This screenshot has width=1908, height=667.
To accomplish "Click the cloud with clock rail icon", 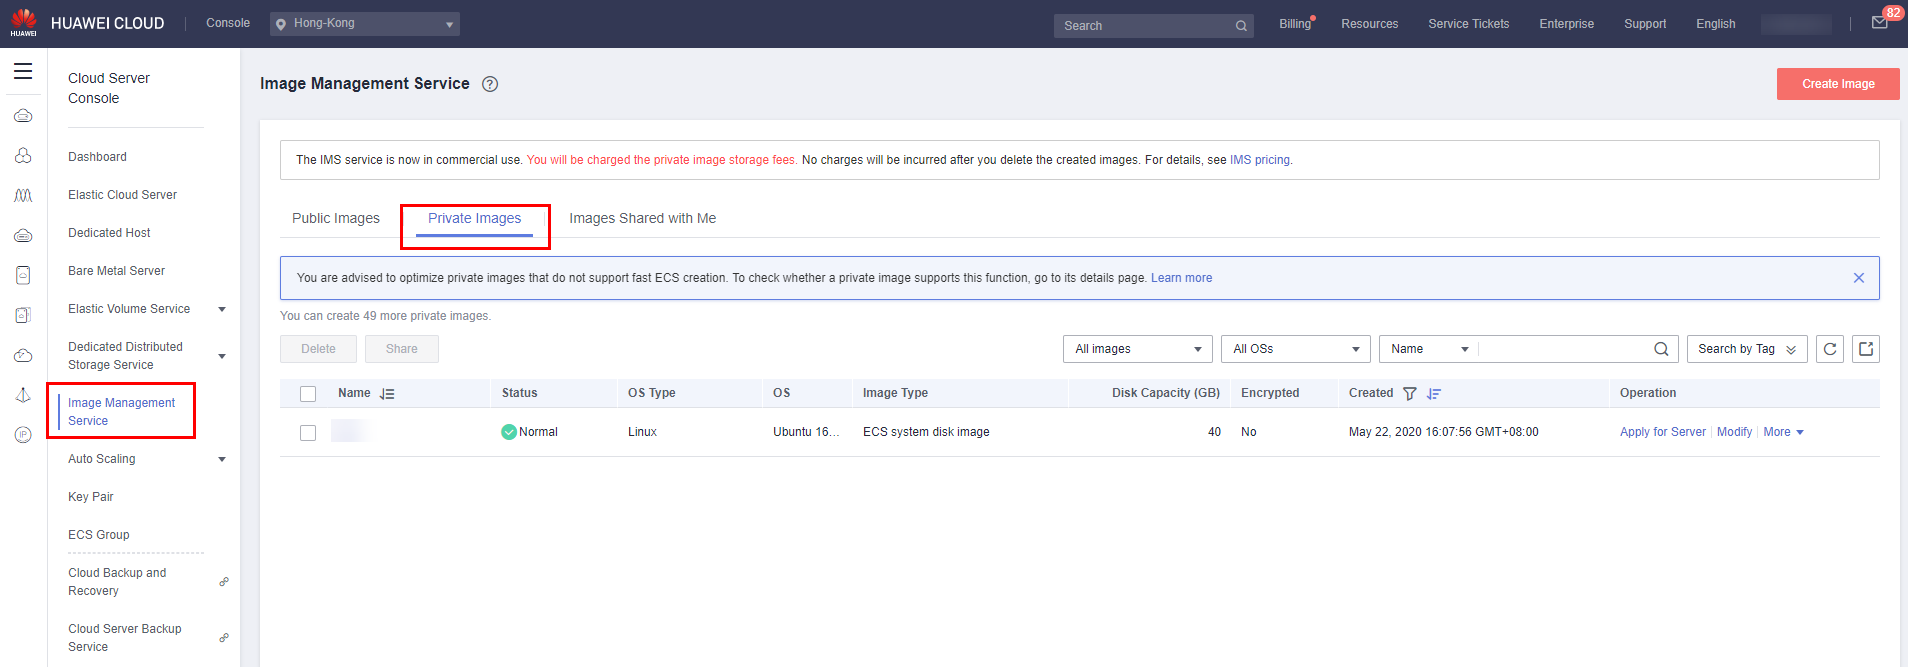I will click(23, 355).
